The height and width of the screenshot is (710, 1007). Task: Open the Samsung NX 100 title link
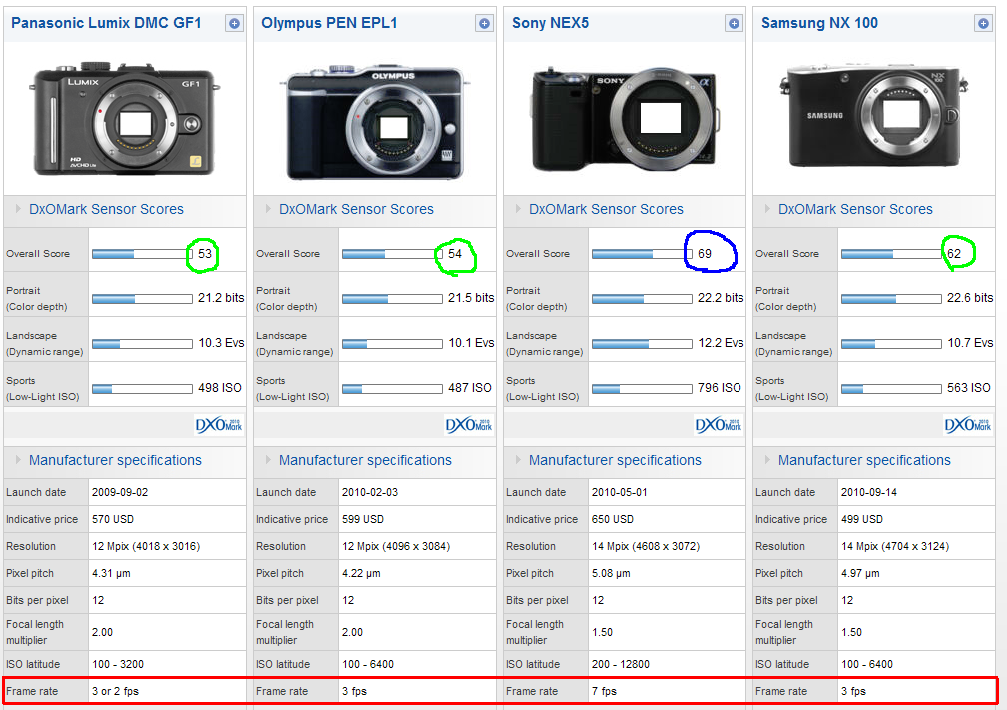click(x=819, y=23)
